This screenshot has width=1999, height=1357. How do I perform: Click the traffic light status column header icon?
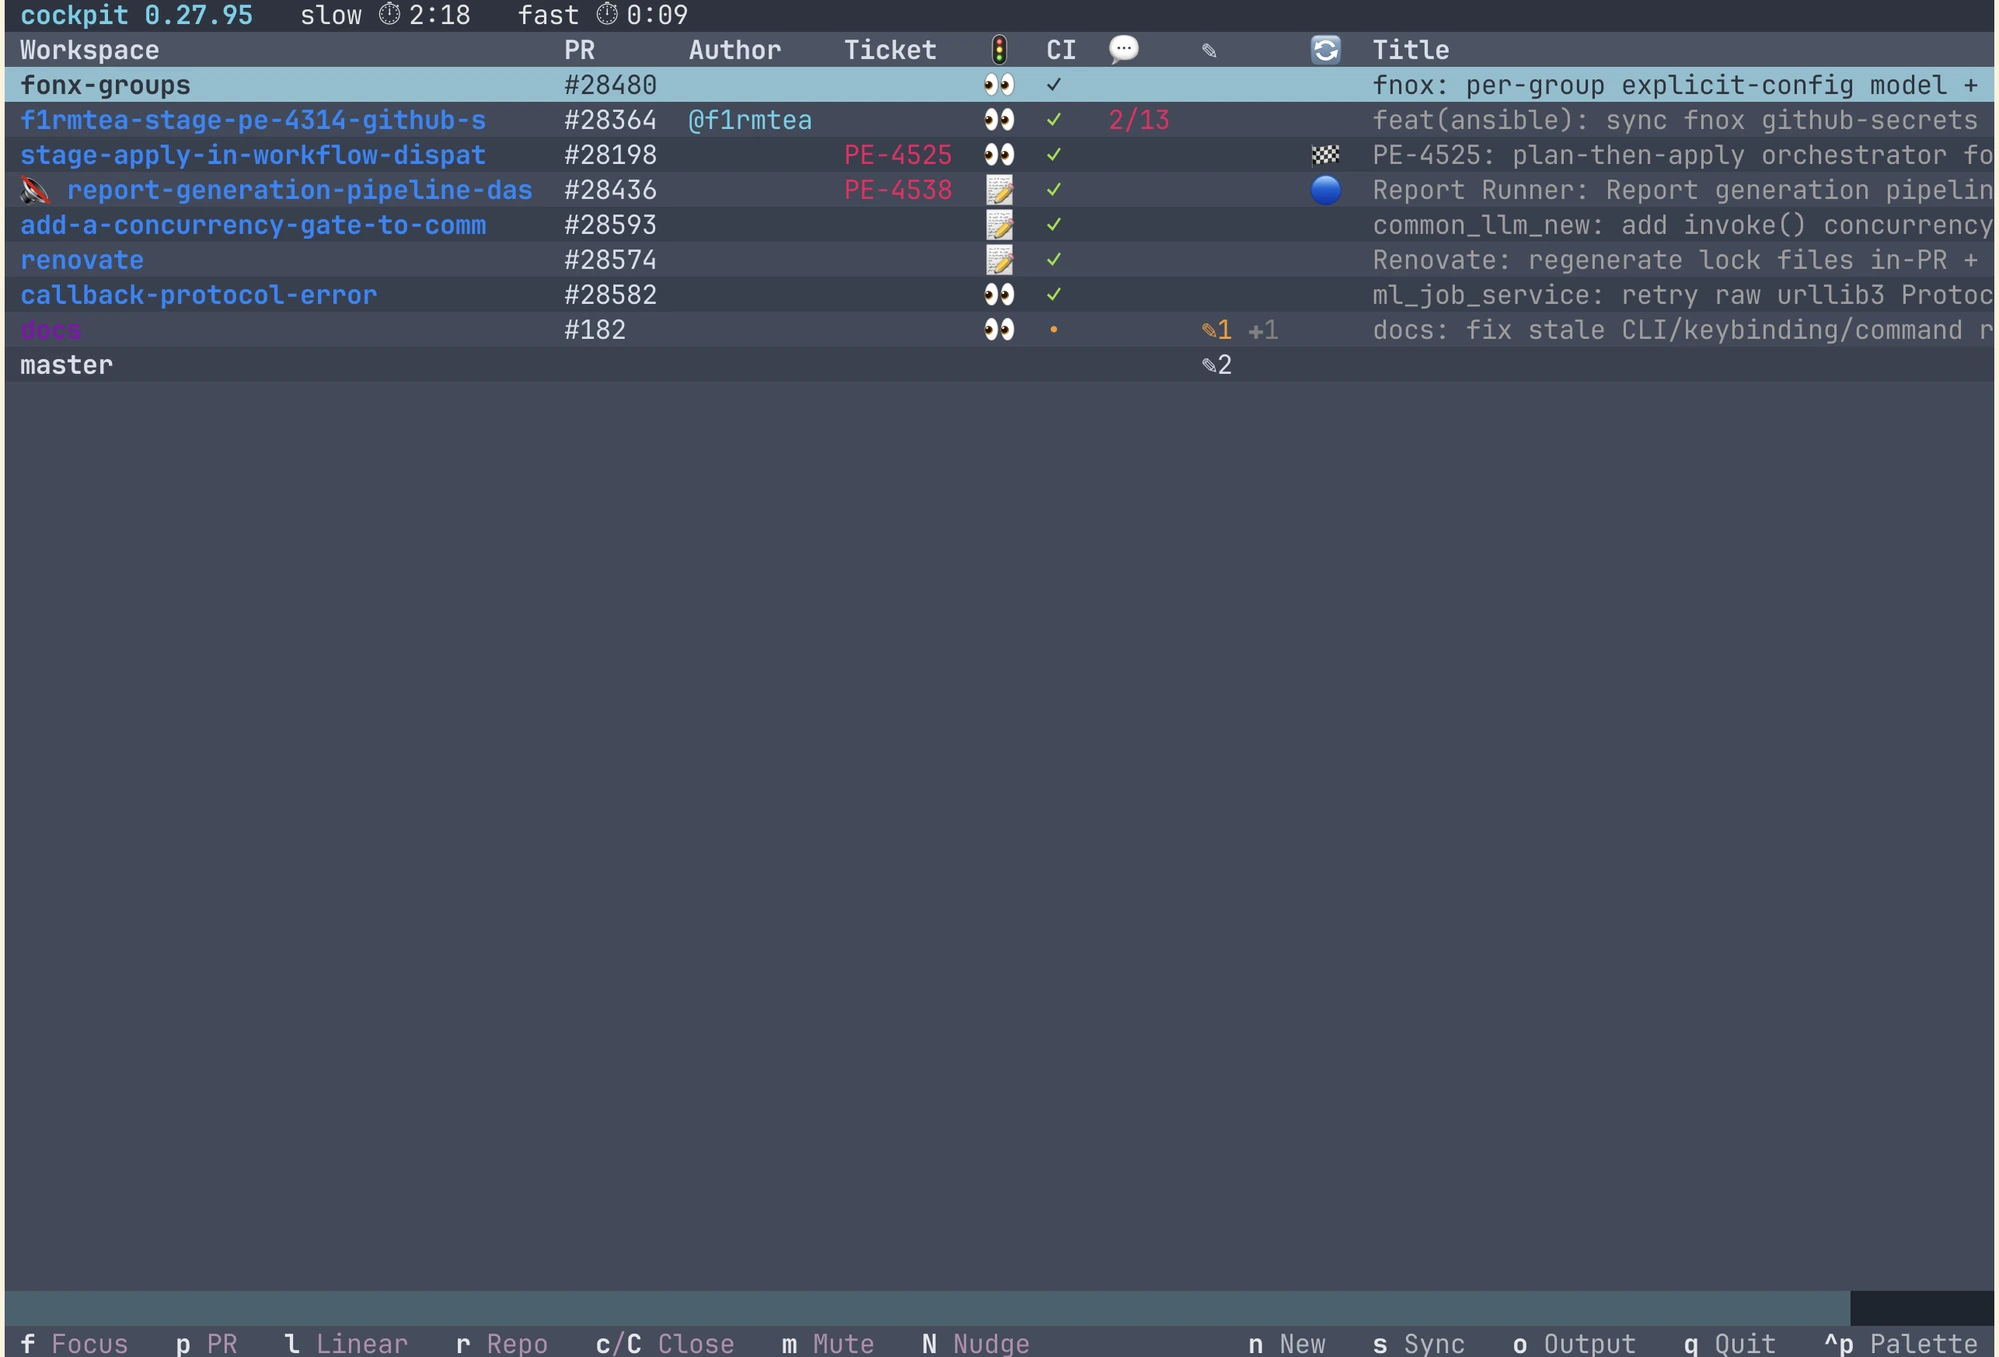pyautogui.click(x=998, y=49)
